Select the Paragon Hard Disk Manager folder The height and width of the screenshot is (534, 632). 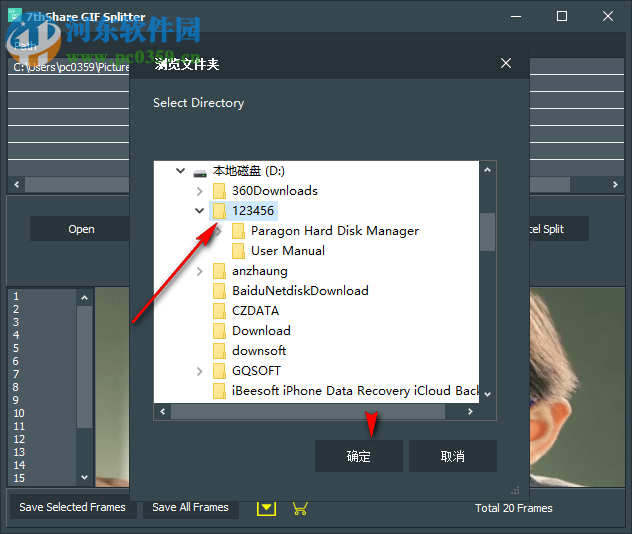click(x=335, y=231)
